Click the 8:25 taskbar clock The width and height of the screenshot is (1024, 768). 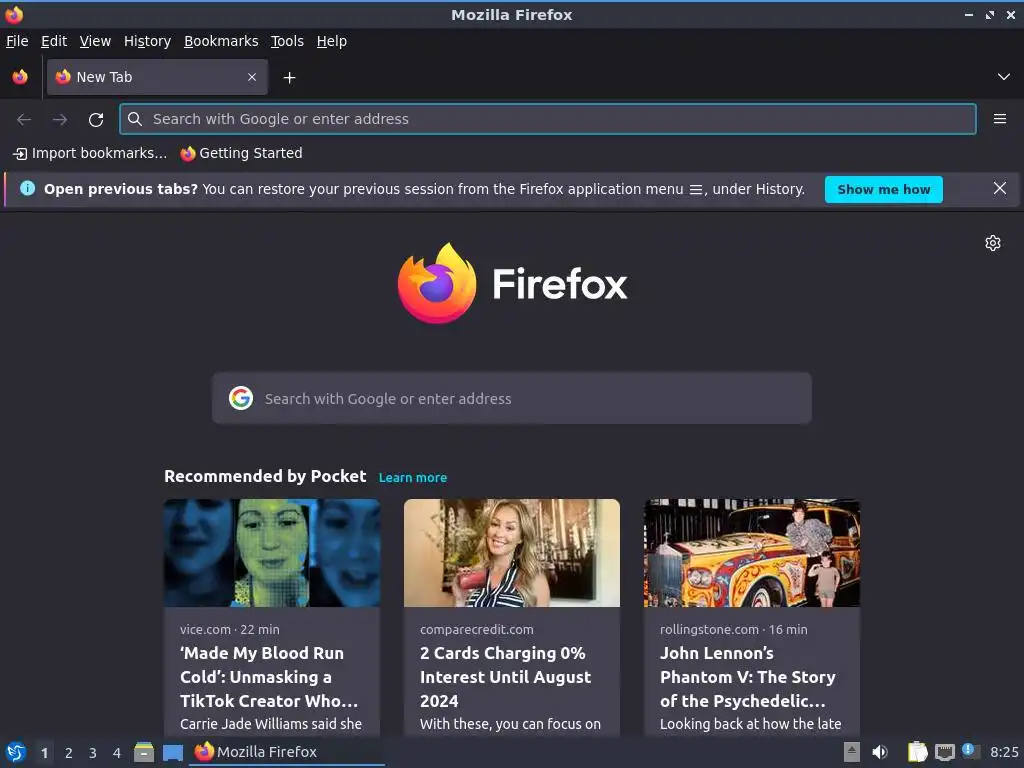click(1004, 752)
